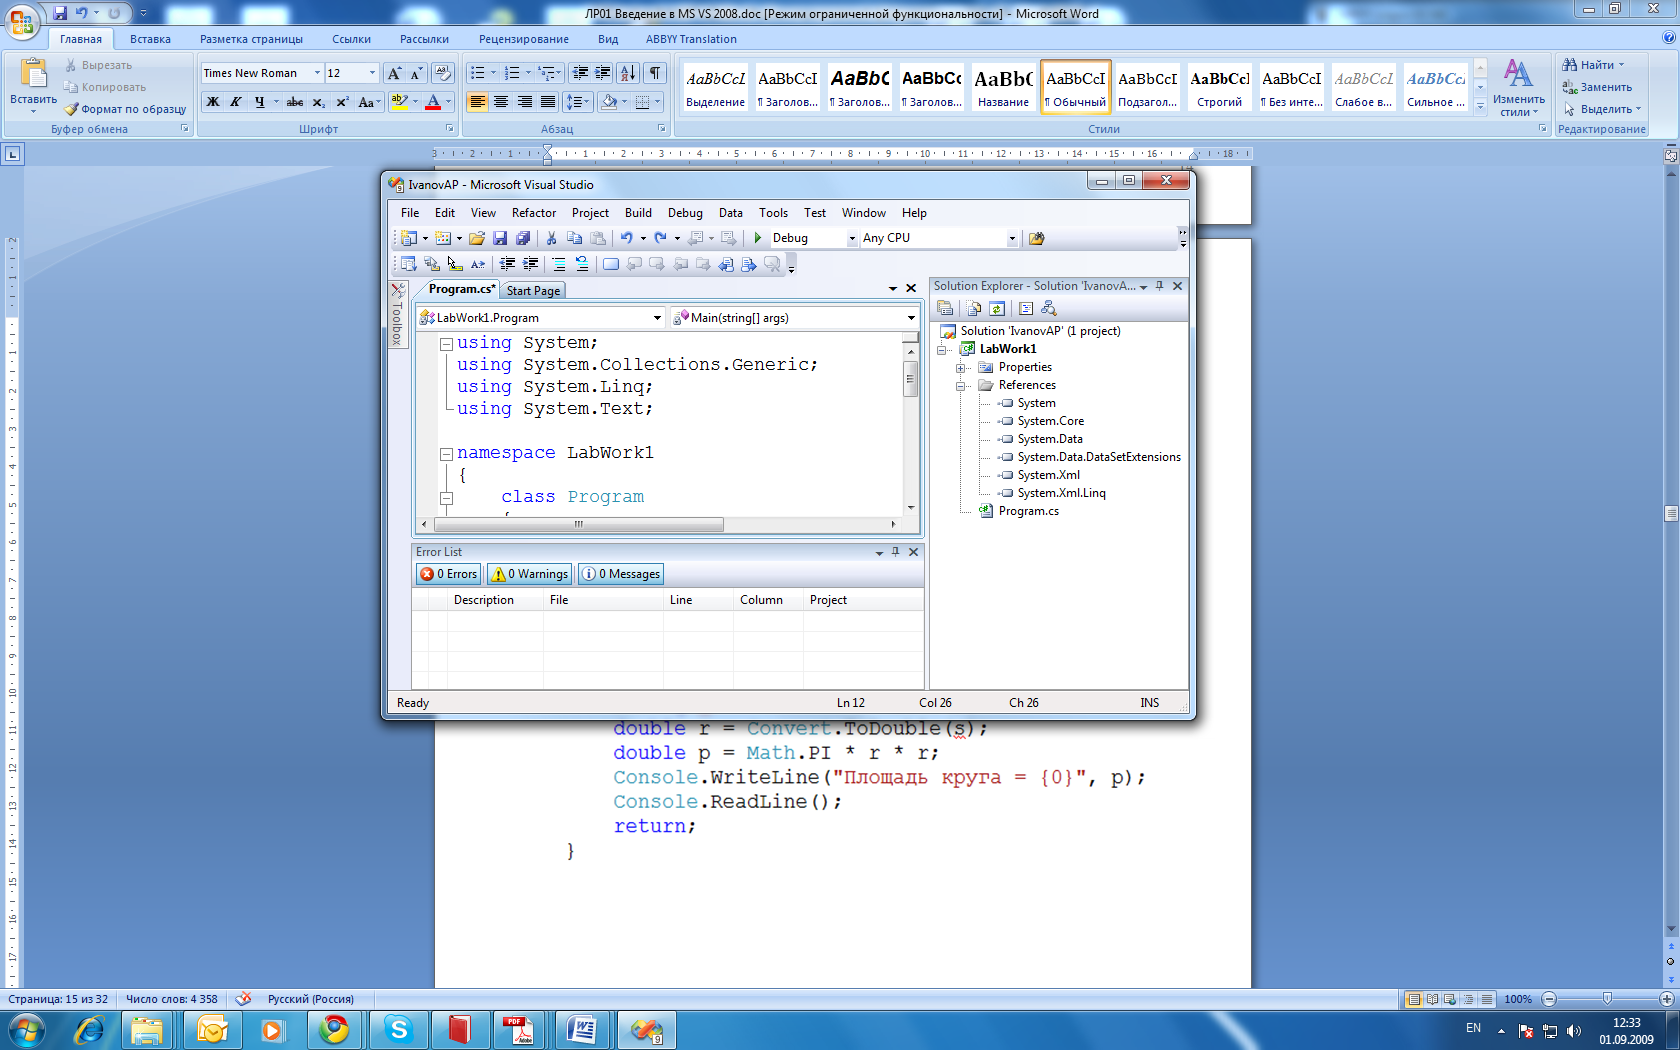
Task: Open the Tools menu in Visual Studio
Action: click(x=773, y=213)
